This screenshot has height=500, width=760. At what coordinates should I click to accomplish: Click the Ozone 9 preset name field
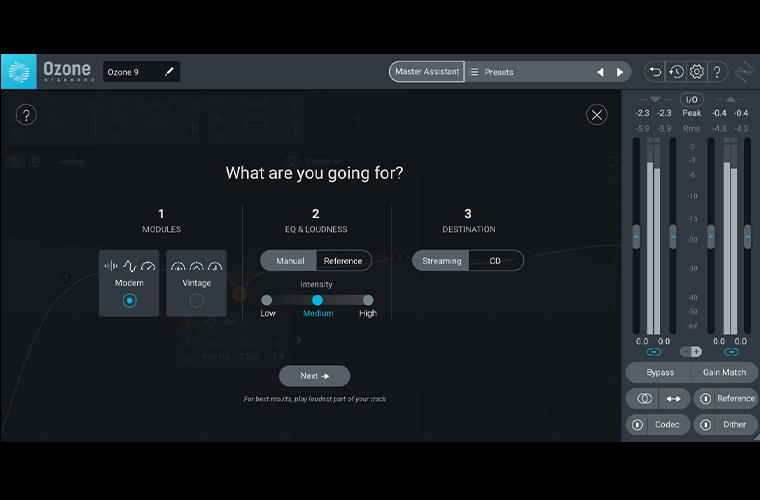(x=141, y=72)
